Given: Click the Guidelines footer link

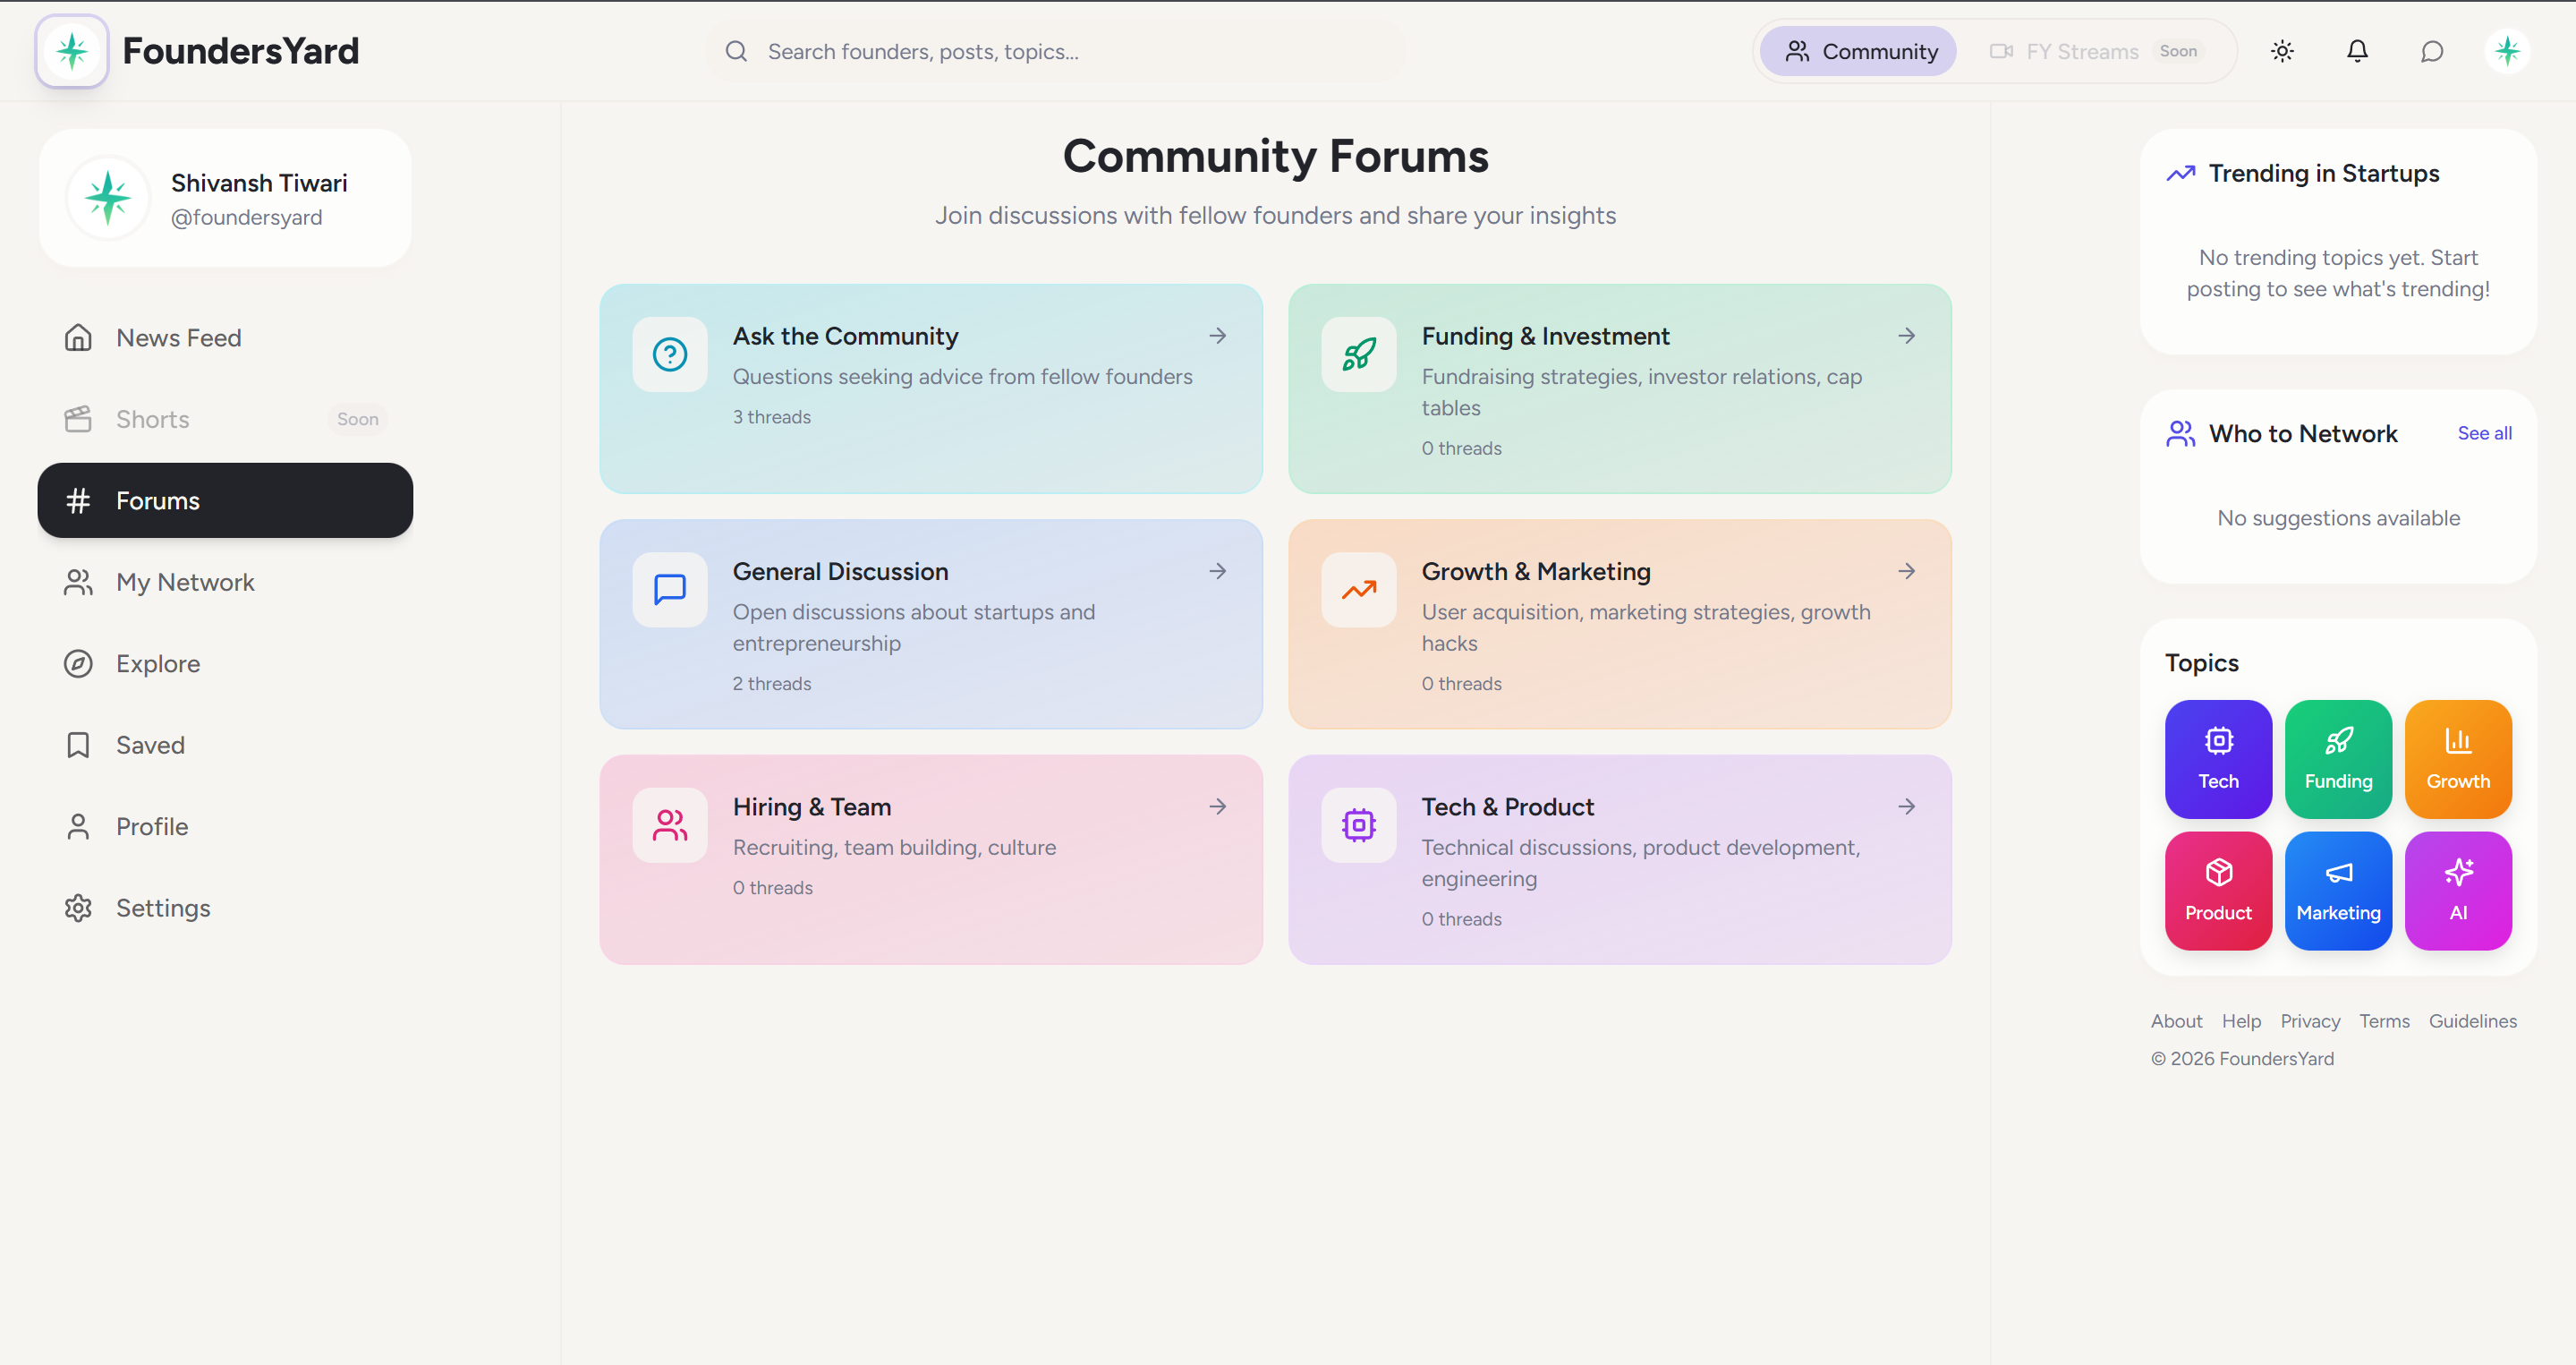Looking at the screenshot, I should click(2473, 1020).
